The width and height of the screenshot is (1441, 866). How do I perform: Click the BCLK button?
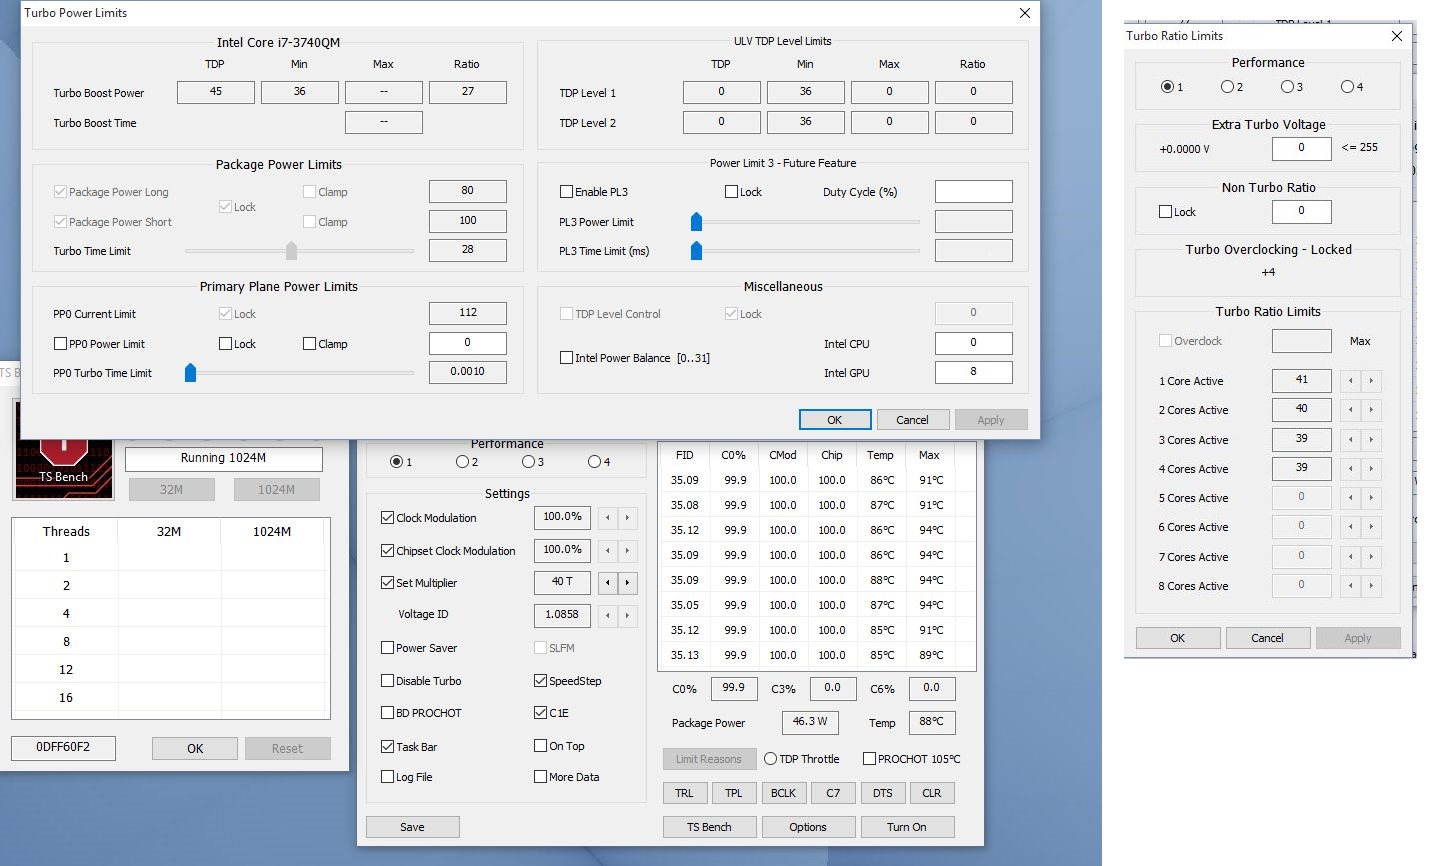tap(784, 793)
